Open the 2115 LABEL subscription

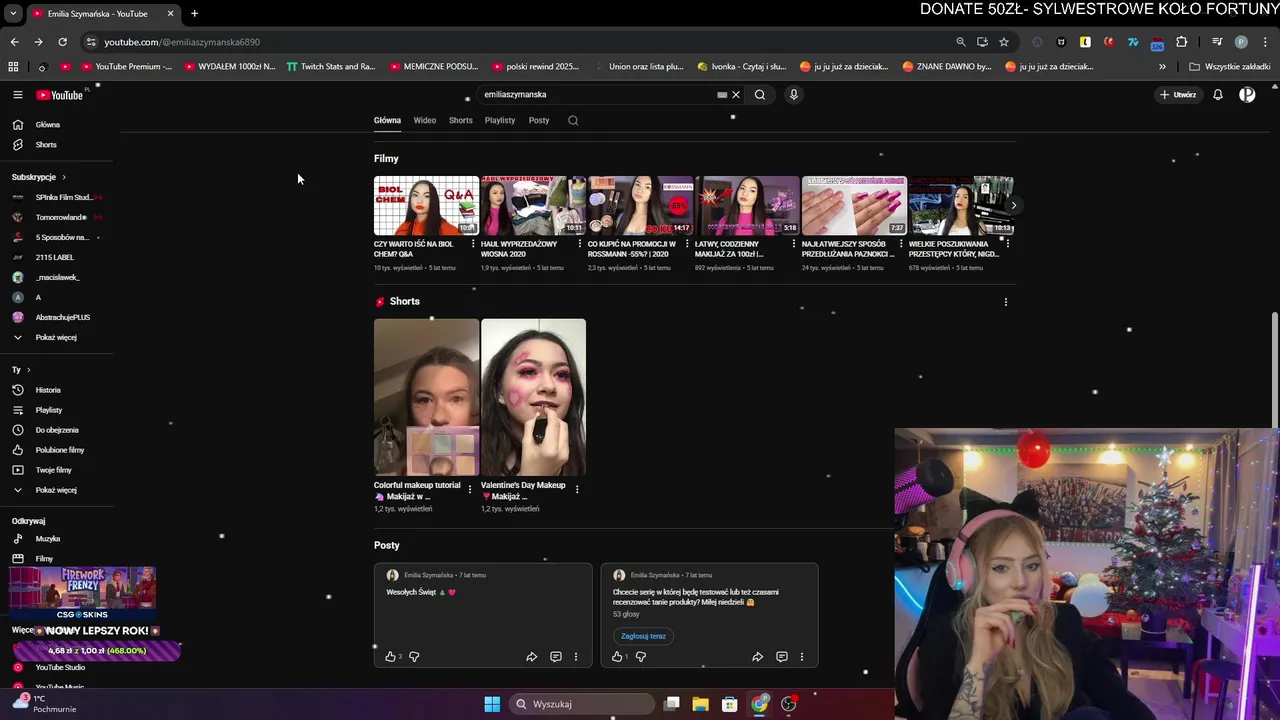pos(56,257)
